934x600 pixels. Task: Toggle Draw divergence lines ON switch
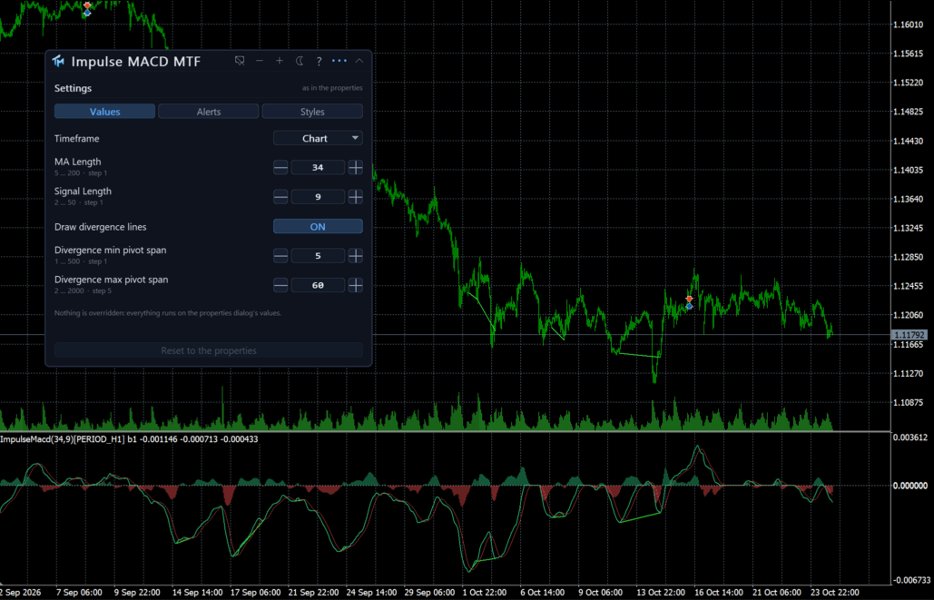coord(318,226)
